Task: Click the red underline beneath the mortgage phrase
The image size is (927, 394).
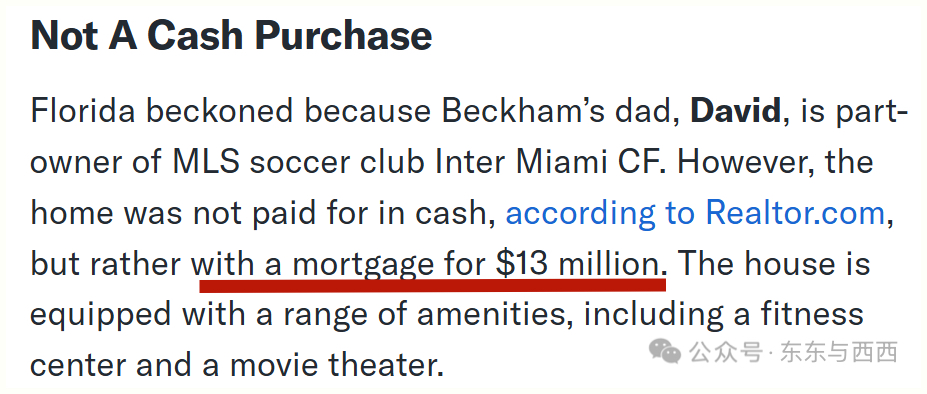Action: 433,285
